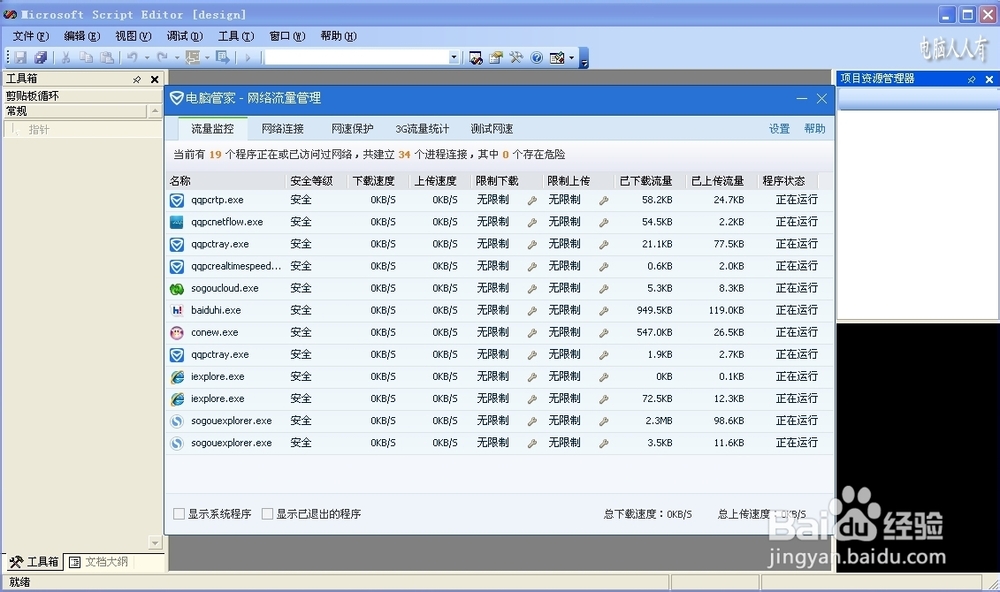Open the Help question mark icon
The image size is (1000, 592).
tap(537, 57)
